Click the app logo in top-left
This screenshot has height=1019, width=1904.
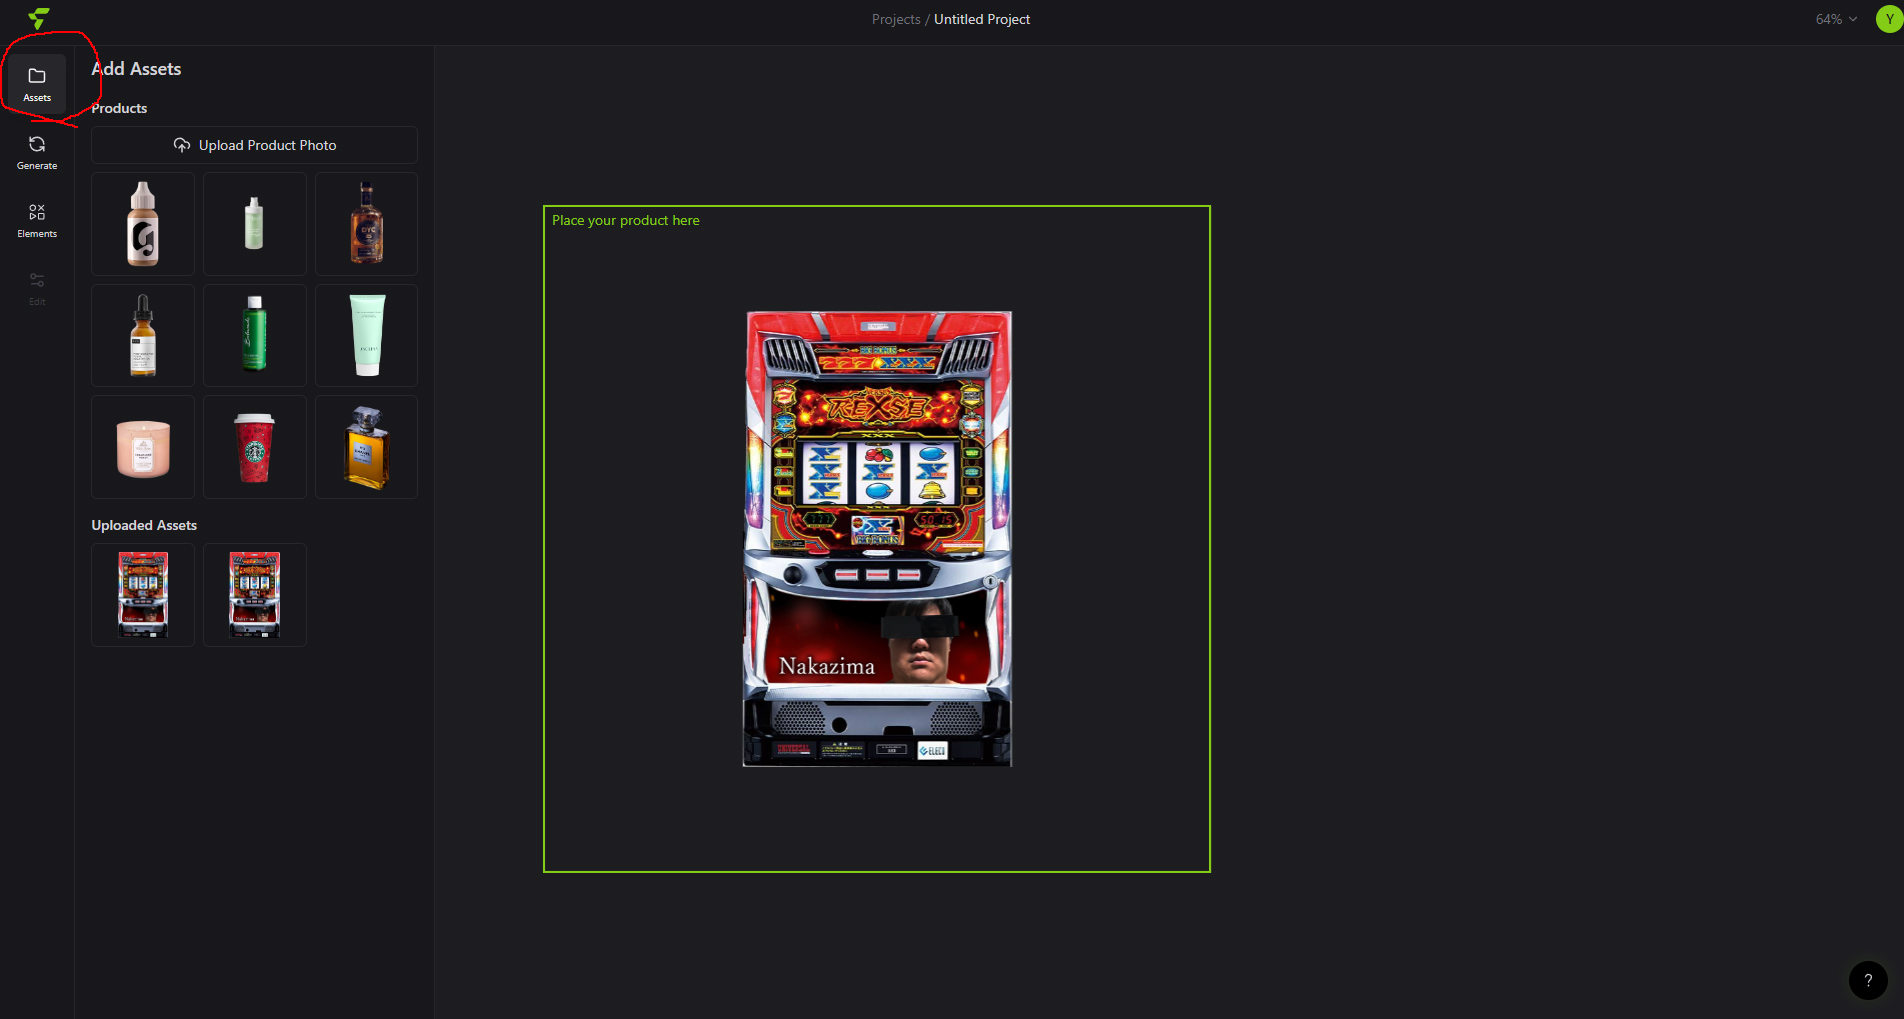coord(39,19)
